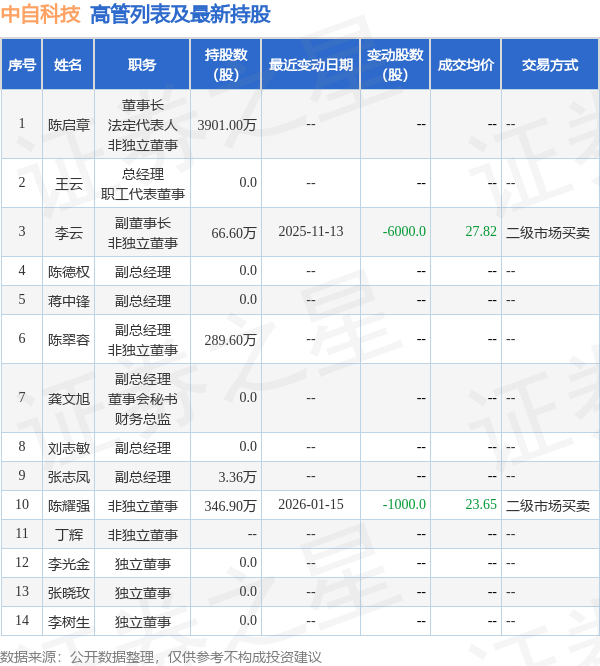Click the position 总经理 for 王云

pos(143,174)
